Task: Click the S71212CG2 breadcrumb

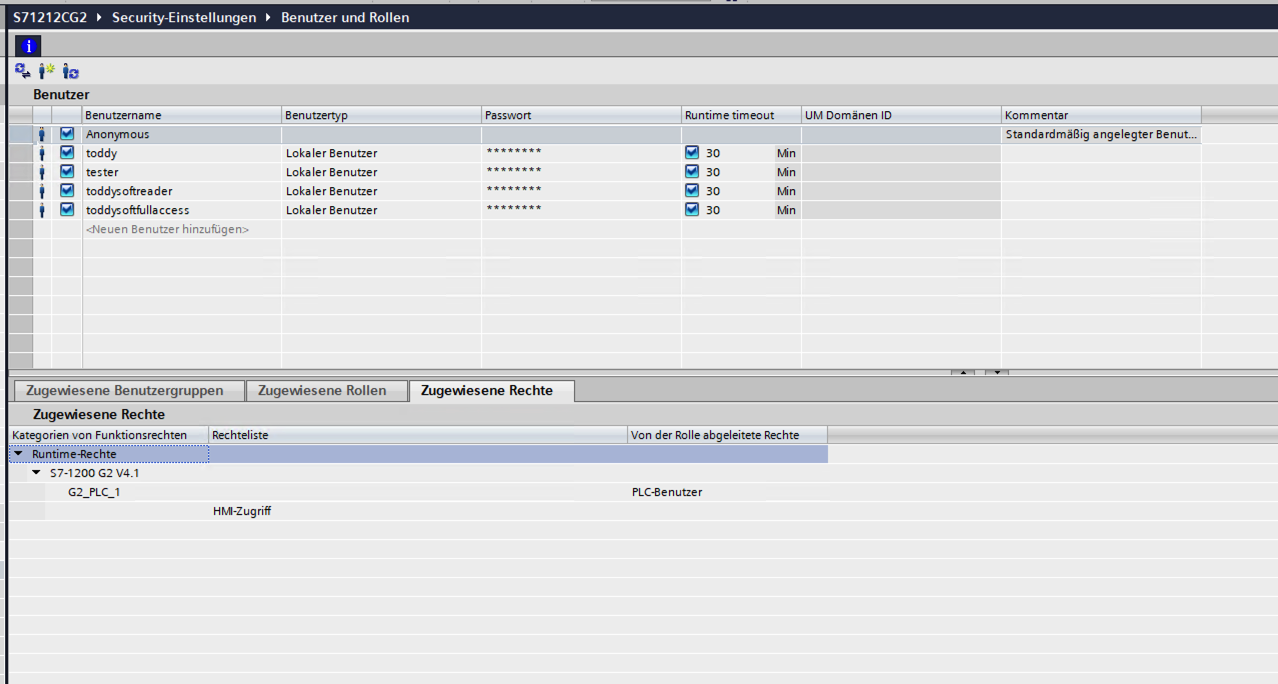Action: 51,17
